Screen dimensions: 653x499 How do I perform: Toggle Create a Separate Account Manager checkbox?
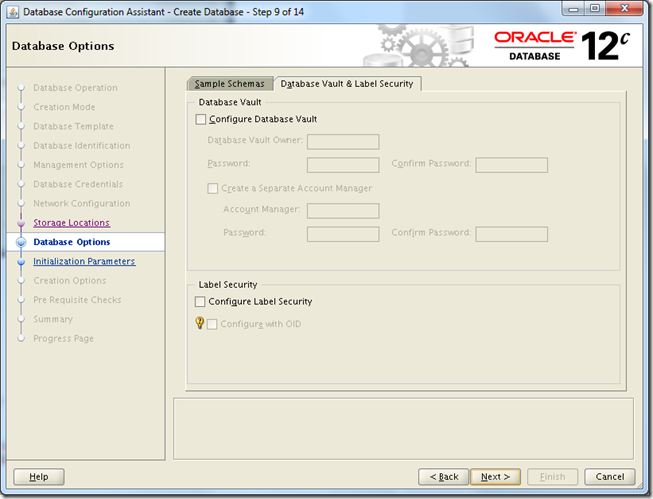[212, 188]
